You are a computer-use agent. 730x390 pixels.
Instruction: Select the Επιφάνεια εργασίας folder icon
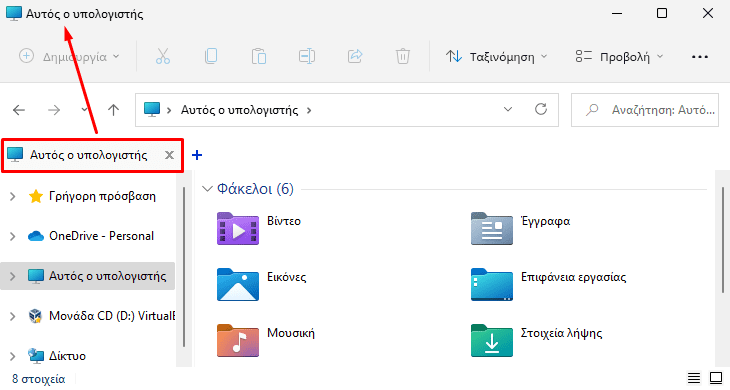click(x=492, y=284)
